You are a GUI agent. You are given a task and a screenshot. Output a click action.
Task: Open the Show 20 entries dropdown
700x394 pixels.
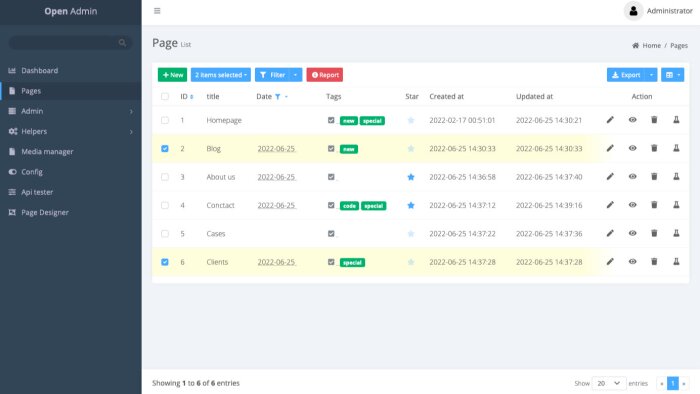(x=608, y=383)
